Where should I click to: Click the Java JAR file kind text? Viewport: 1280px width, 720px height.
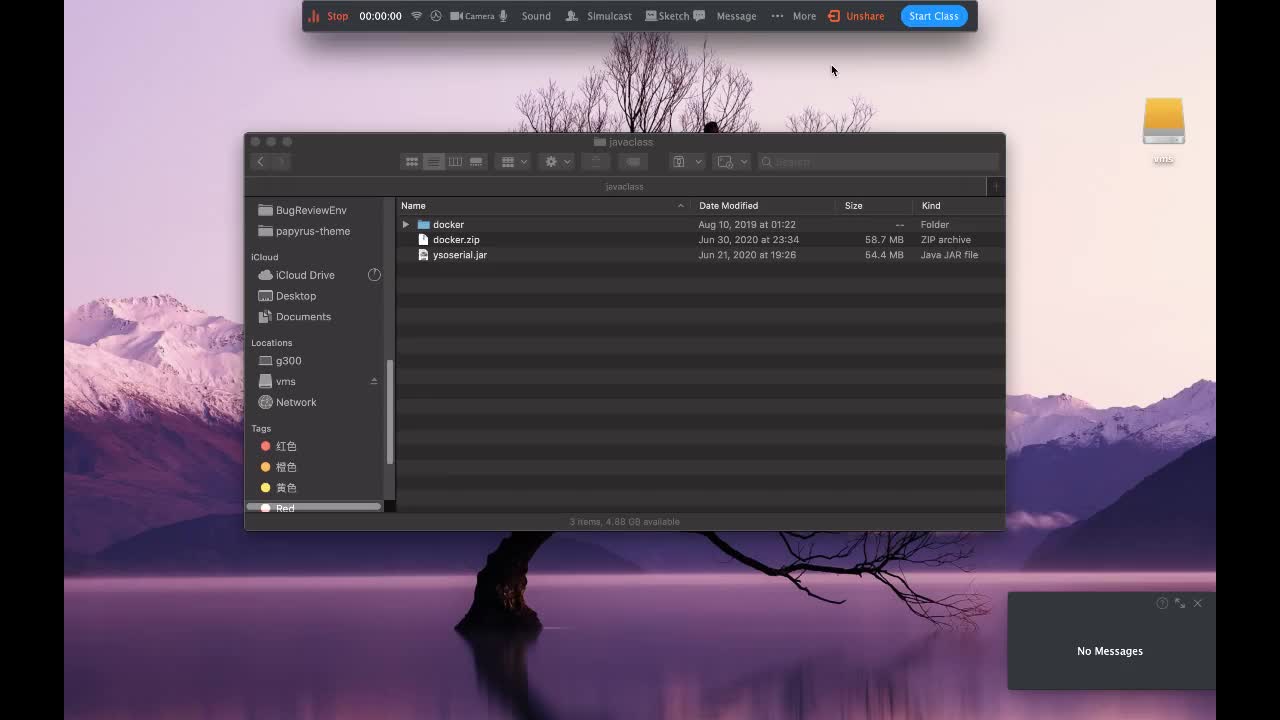[949, 255]
